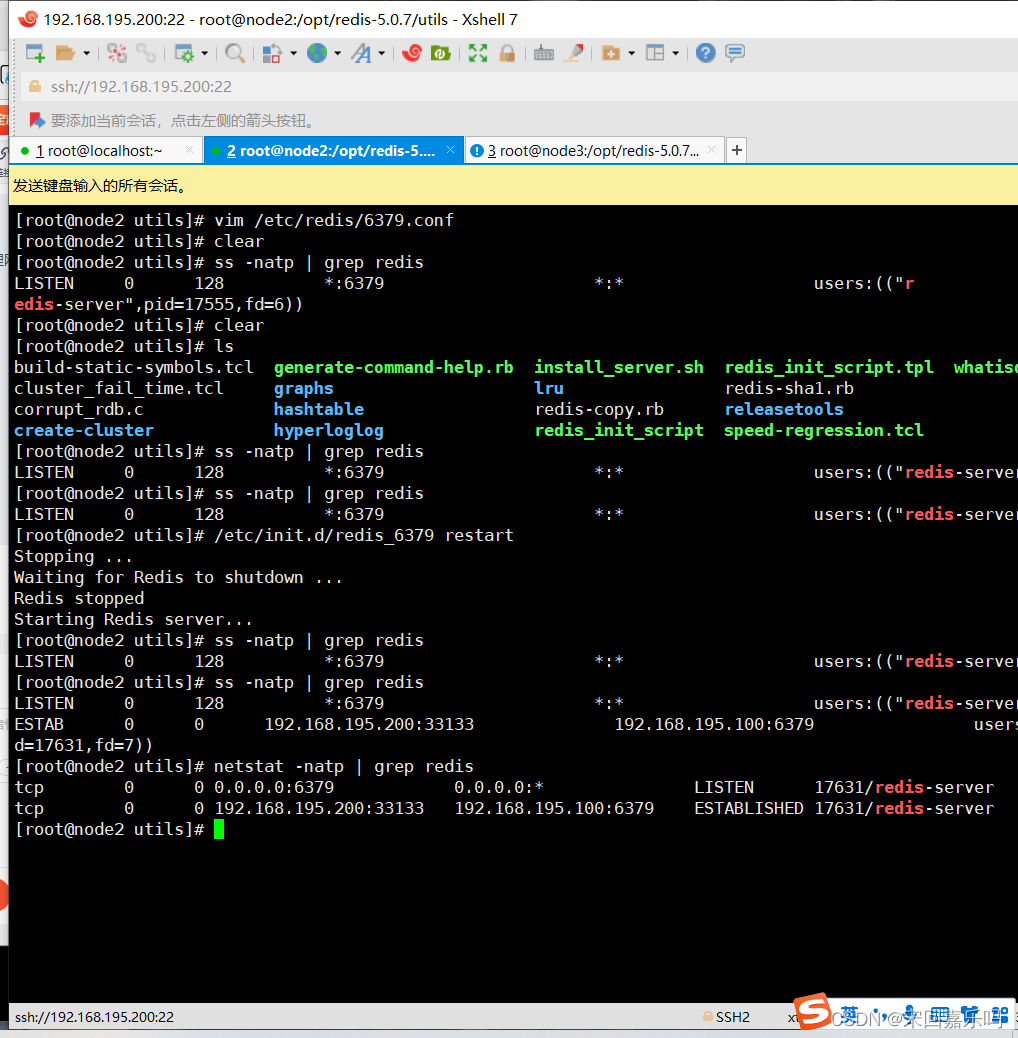
Task: Launch the red Xmanager swirl icon
Action: tap(412, 53)
